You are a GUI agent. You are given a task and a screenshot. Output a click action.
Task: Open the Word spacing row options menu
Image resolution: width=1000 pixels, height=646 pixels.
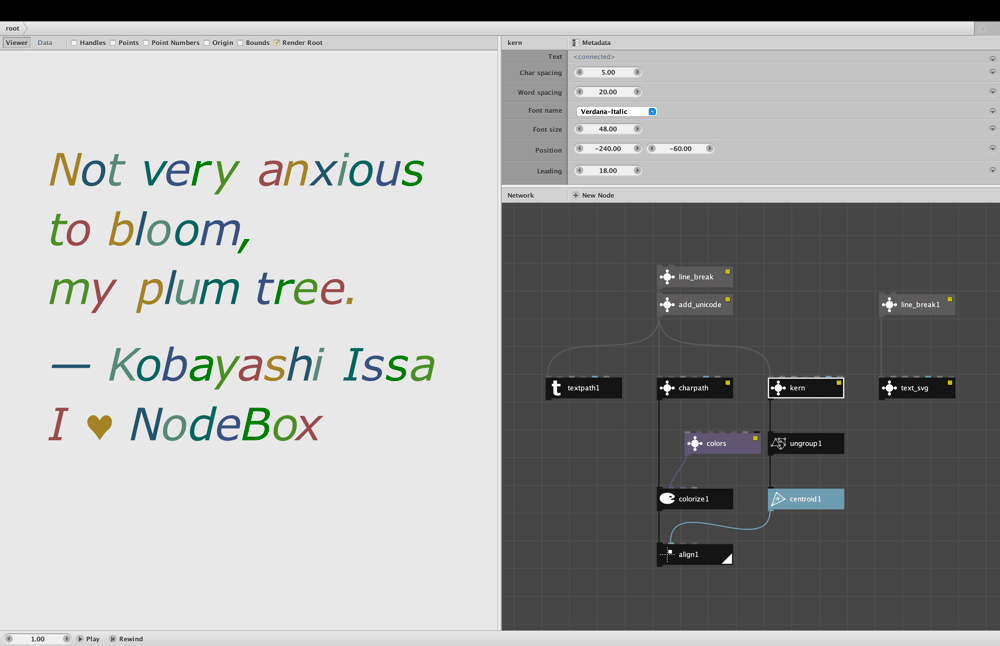(992, 92)
